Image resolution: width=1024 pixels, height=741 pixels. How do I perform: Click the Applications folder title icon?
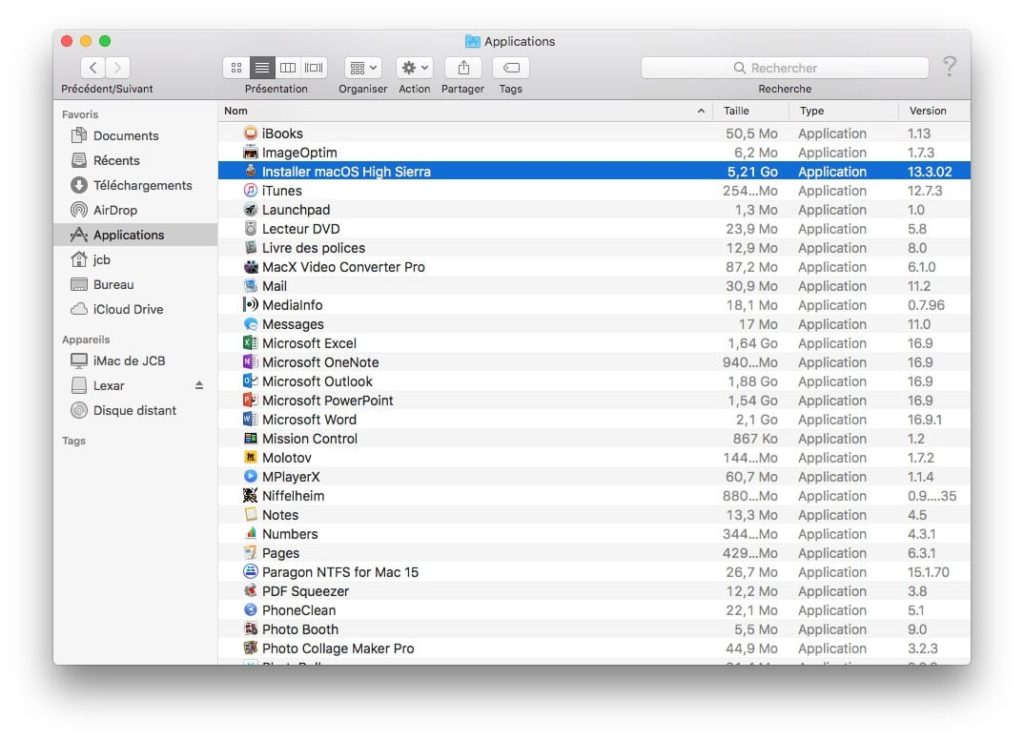click(x=472, y=41)
